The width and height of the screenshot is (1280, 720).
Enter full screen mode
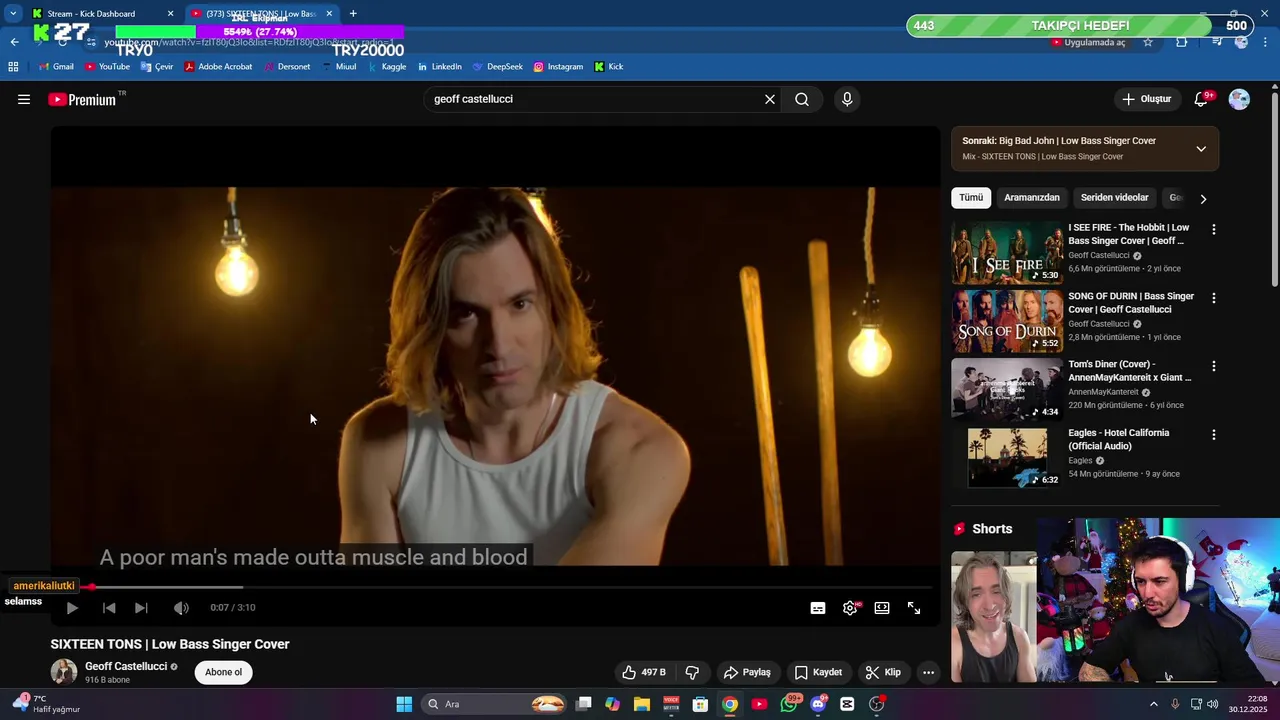click(x=914, y=608)
